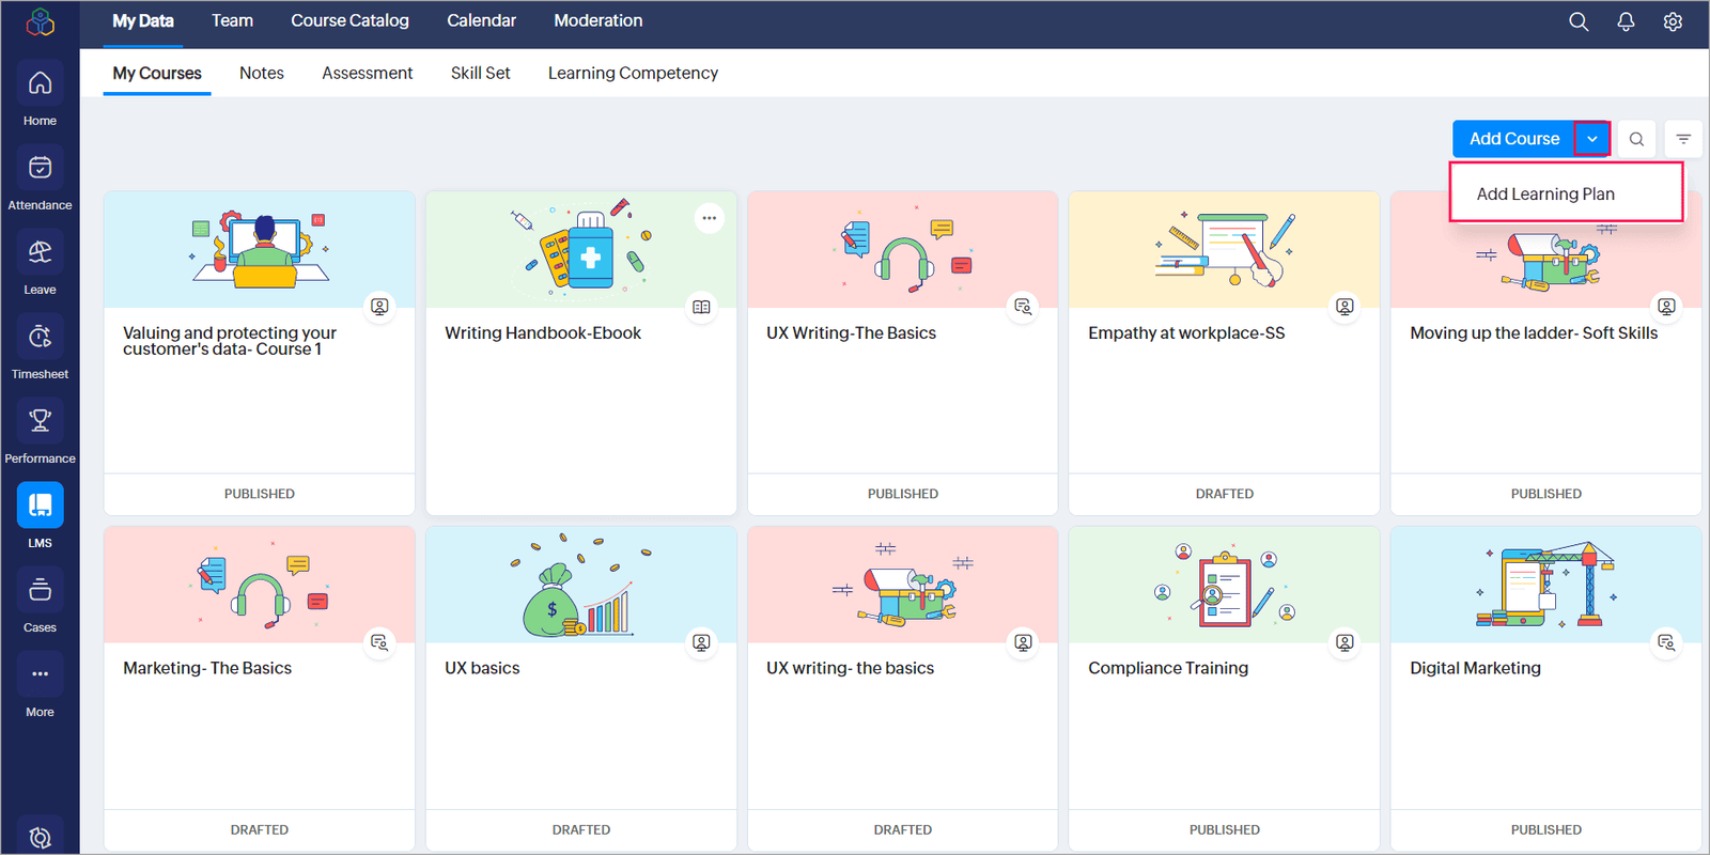This screenshot has height=855, width=1710.
Task: Open the clock icon at sidebar bottom
Action: pyautogui.click(x=40, y=838)
